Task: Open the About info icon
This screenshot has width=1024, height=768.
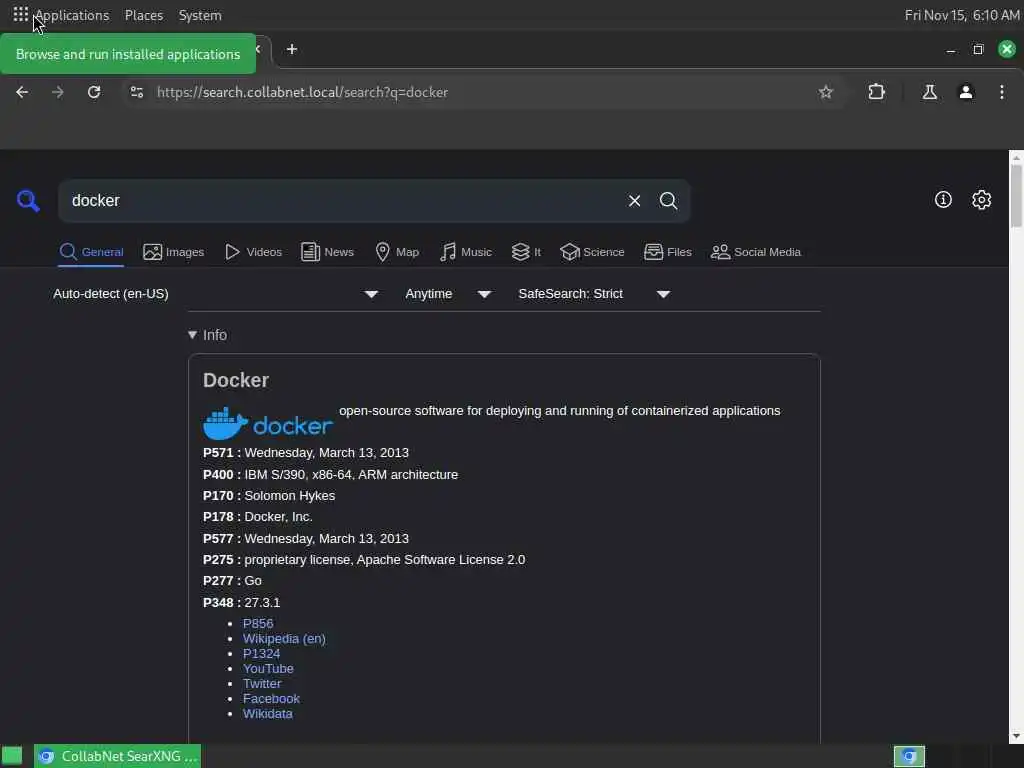Action: (943, 199)
